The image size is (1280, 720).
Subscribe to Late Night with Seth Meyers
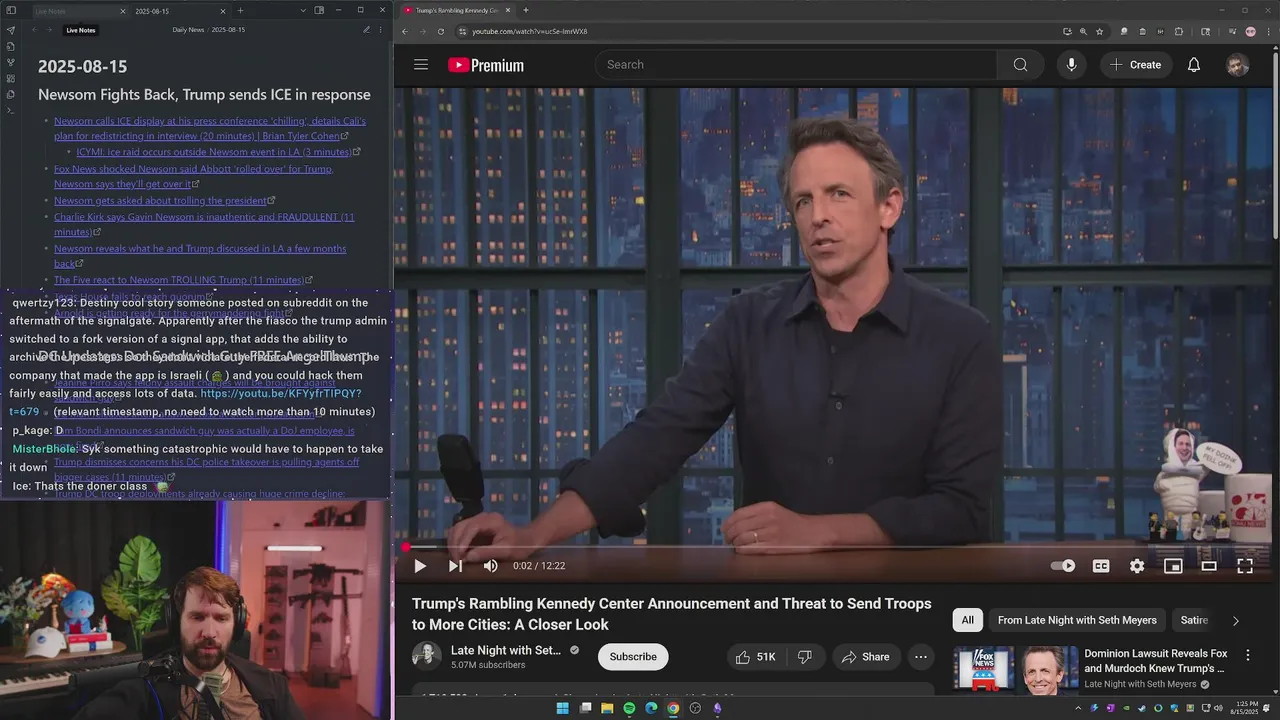[633, 657]
